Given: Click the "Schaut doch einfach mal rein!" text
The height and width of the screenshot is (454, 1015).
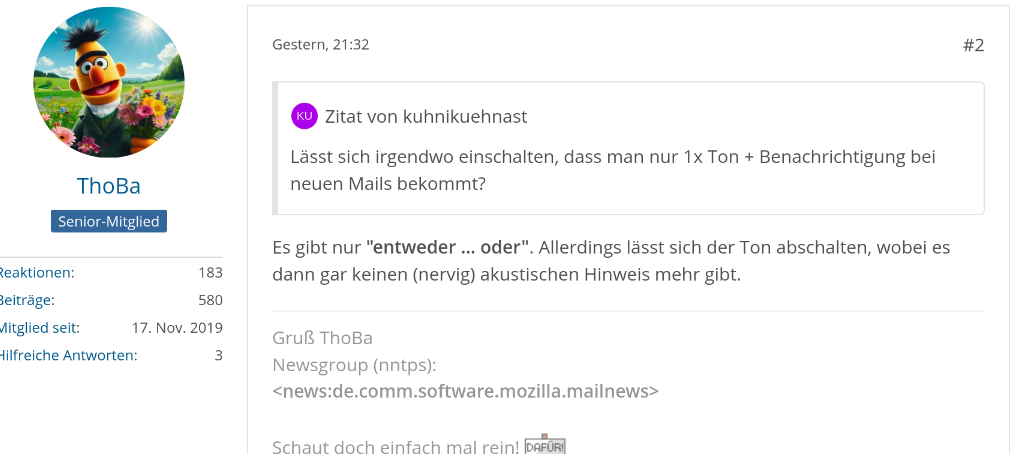Looking at the screenshot, I should pyautogui.click(x=395, y=447).
